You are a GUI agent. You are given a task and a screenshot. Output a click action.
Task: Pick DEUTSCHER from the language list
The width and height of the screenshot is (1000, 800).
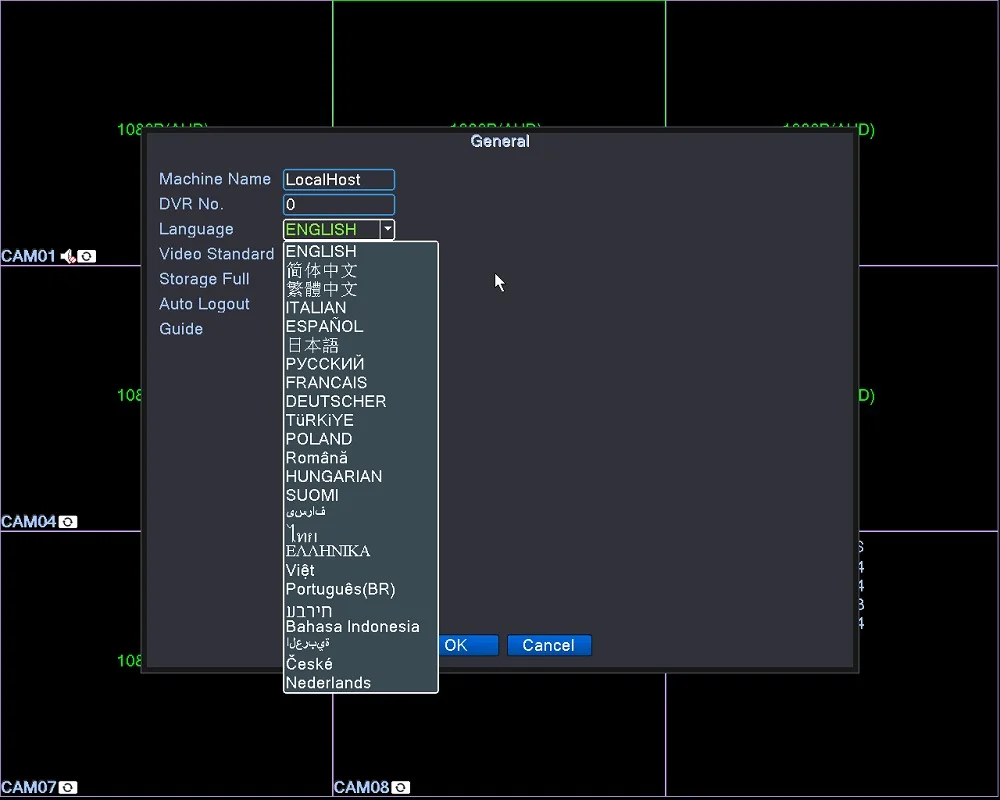(x=360, y=401)
